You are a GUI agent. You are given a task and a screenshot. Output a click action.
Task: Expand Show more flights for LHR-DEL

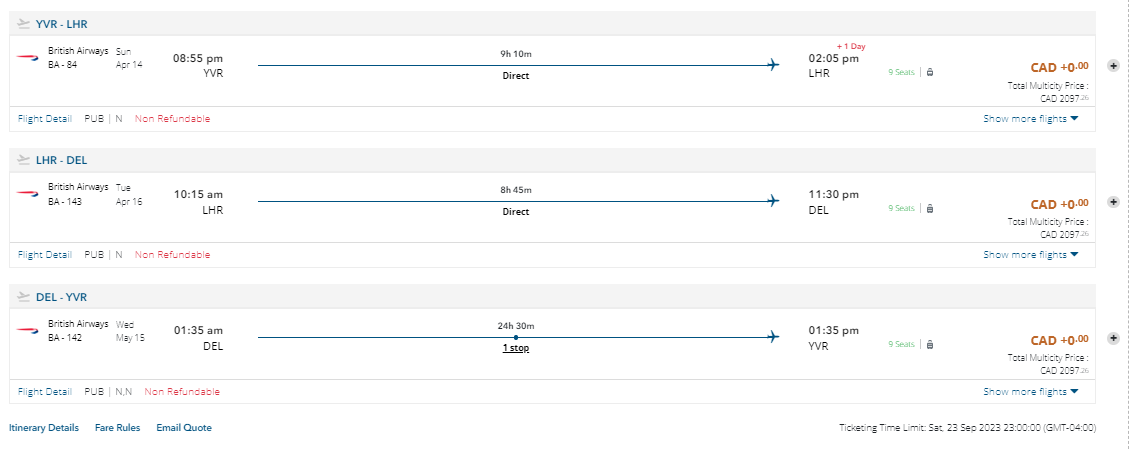coord(1030,254)
